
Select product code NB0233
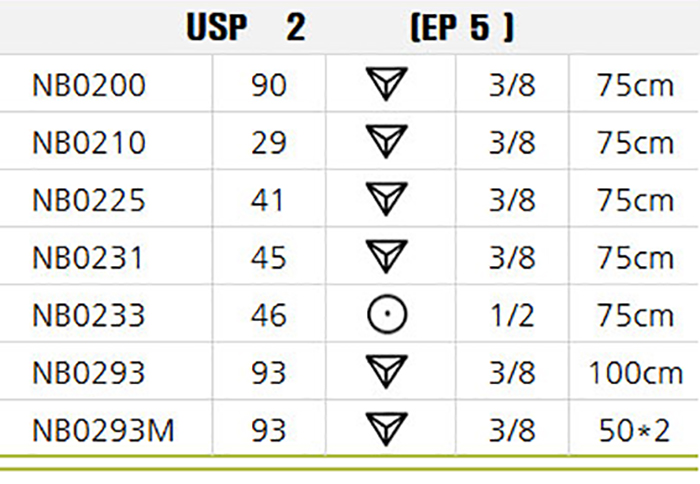pyautogui.click(x=89, y=315)
